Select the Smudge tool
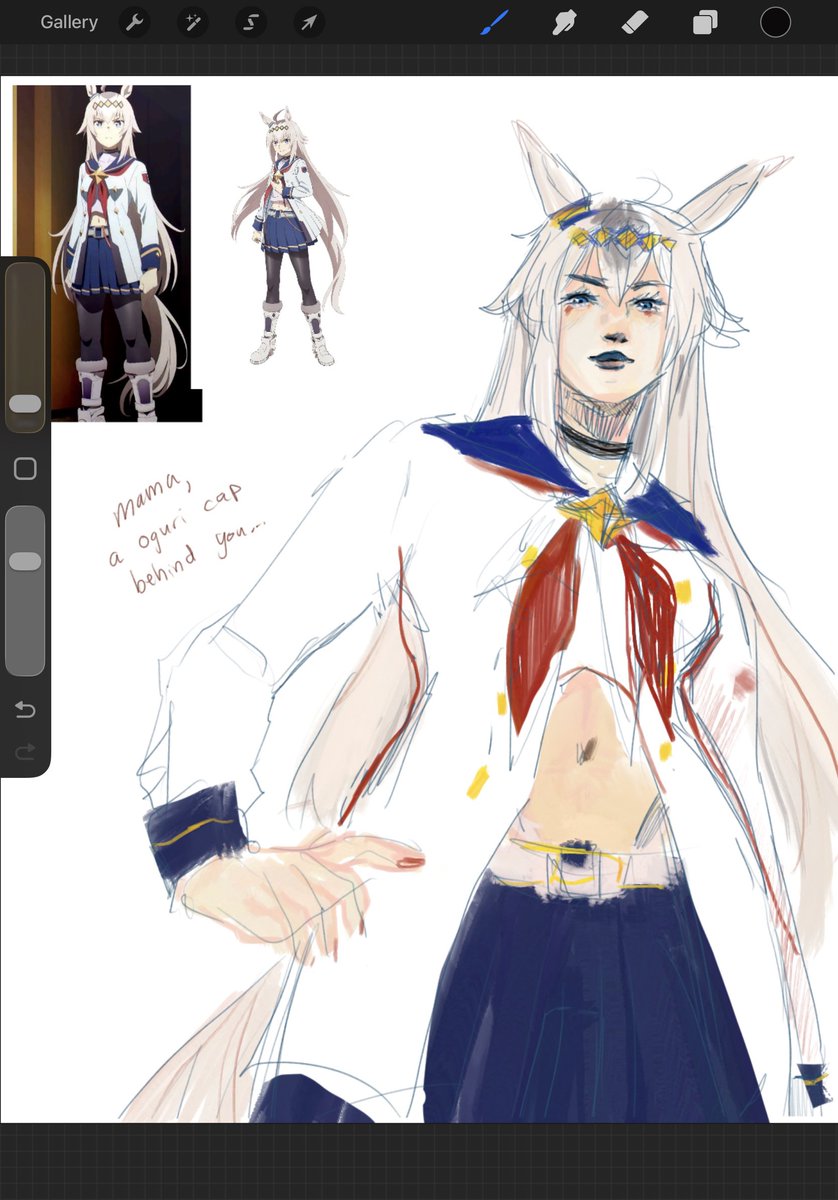The image size is (838, 1200). pos(565,22)
